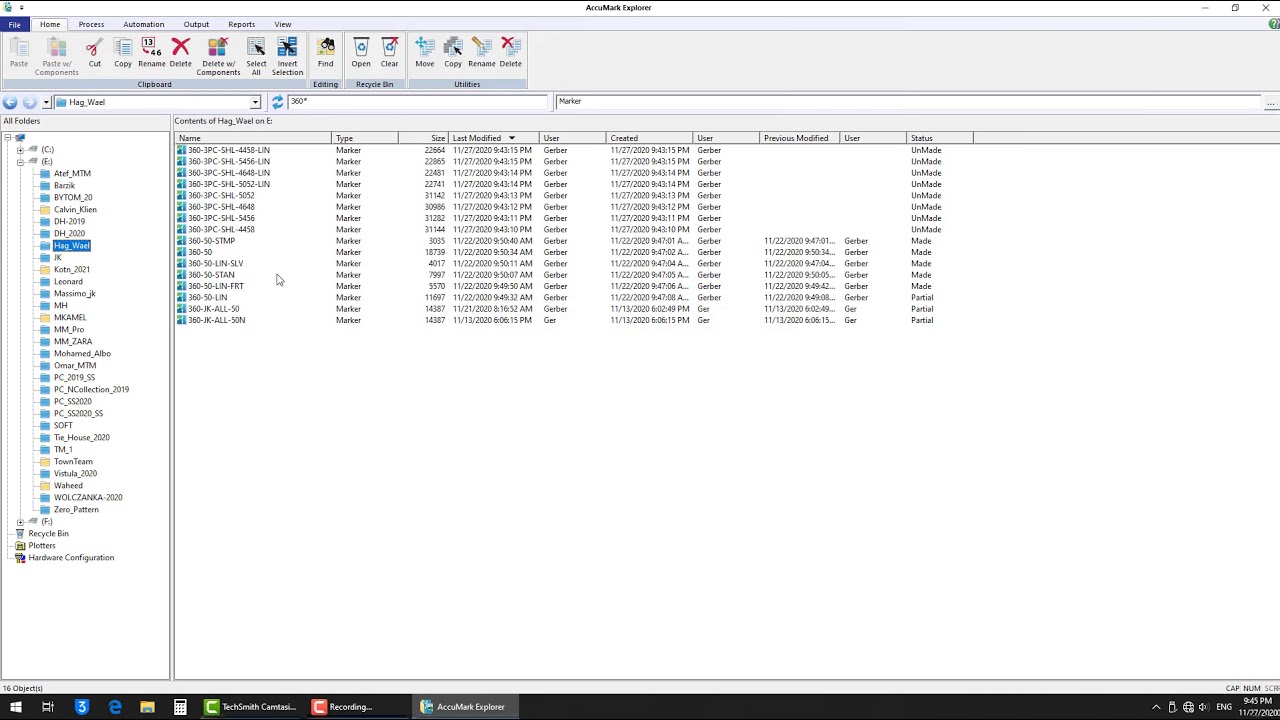Click Delete w/ Components icon
The height and width of the screenshot is (720, 1280).
(x=218, y=56)
